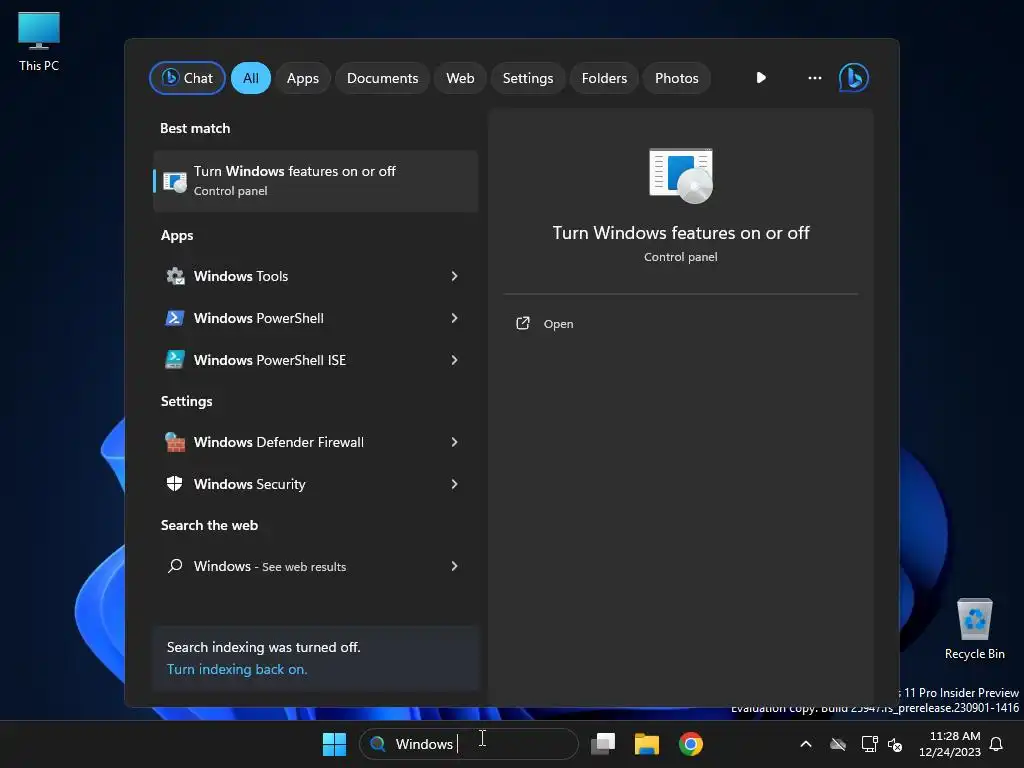Open the Start menu Windows logo

[334, 744]
